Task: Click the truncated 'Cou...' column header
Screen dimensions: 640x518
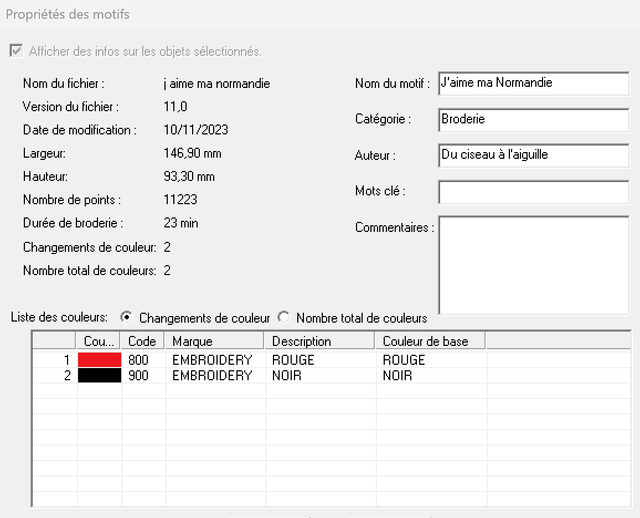Action: pos(99,342)
